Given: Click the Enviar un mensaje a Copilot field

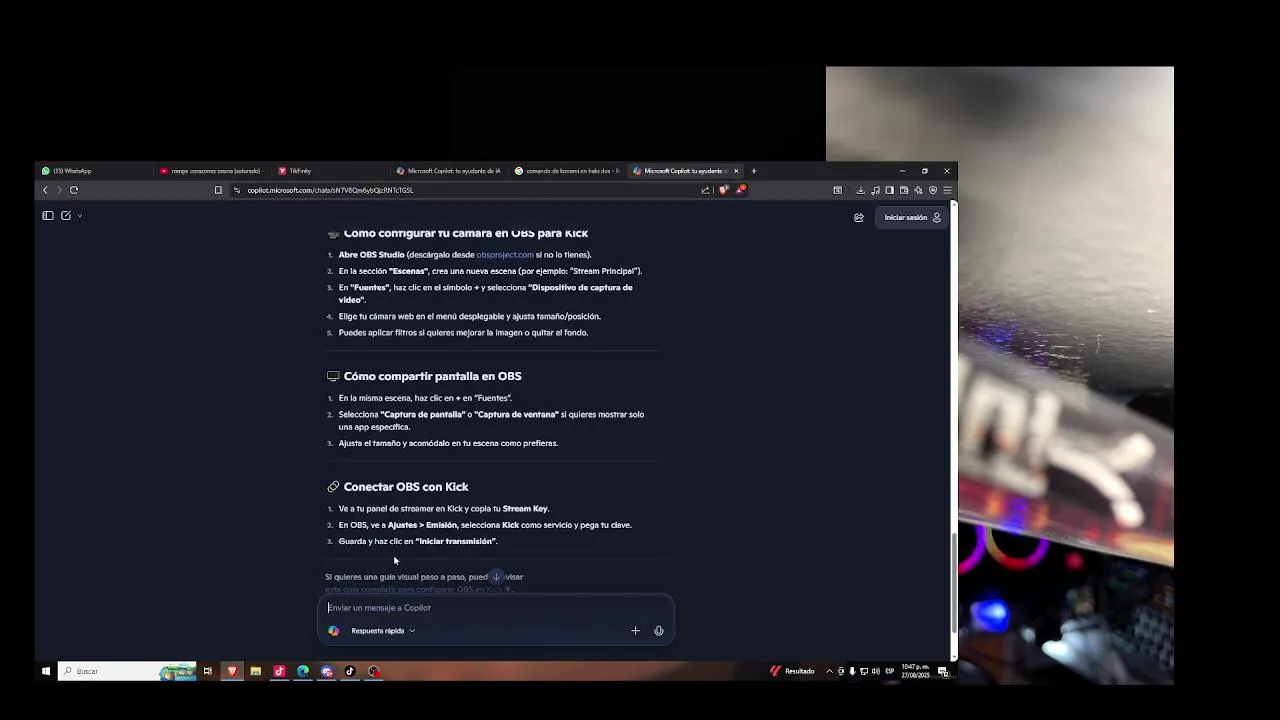Looking at the screenshot, I should pos(495,608).
